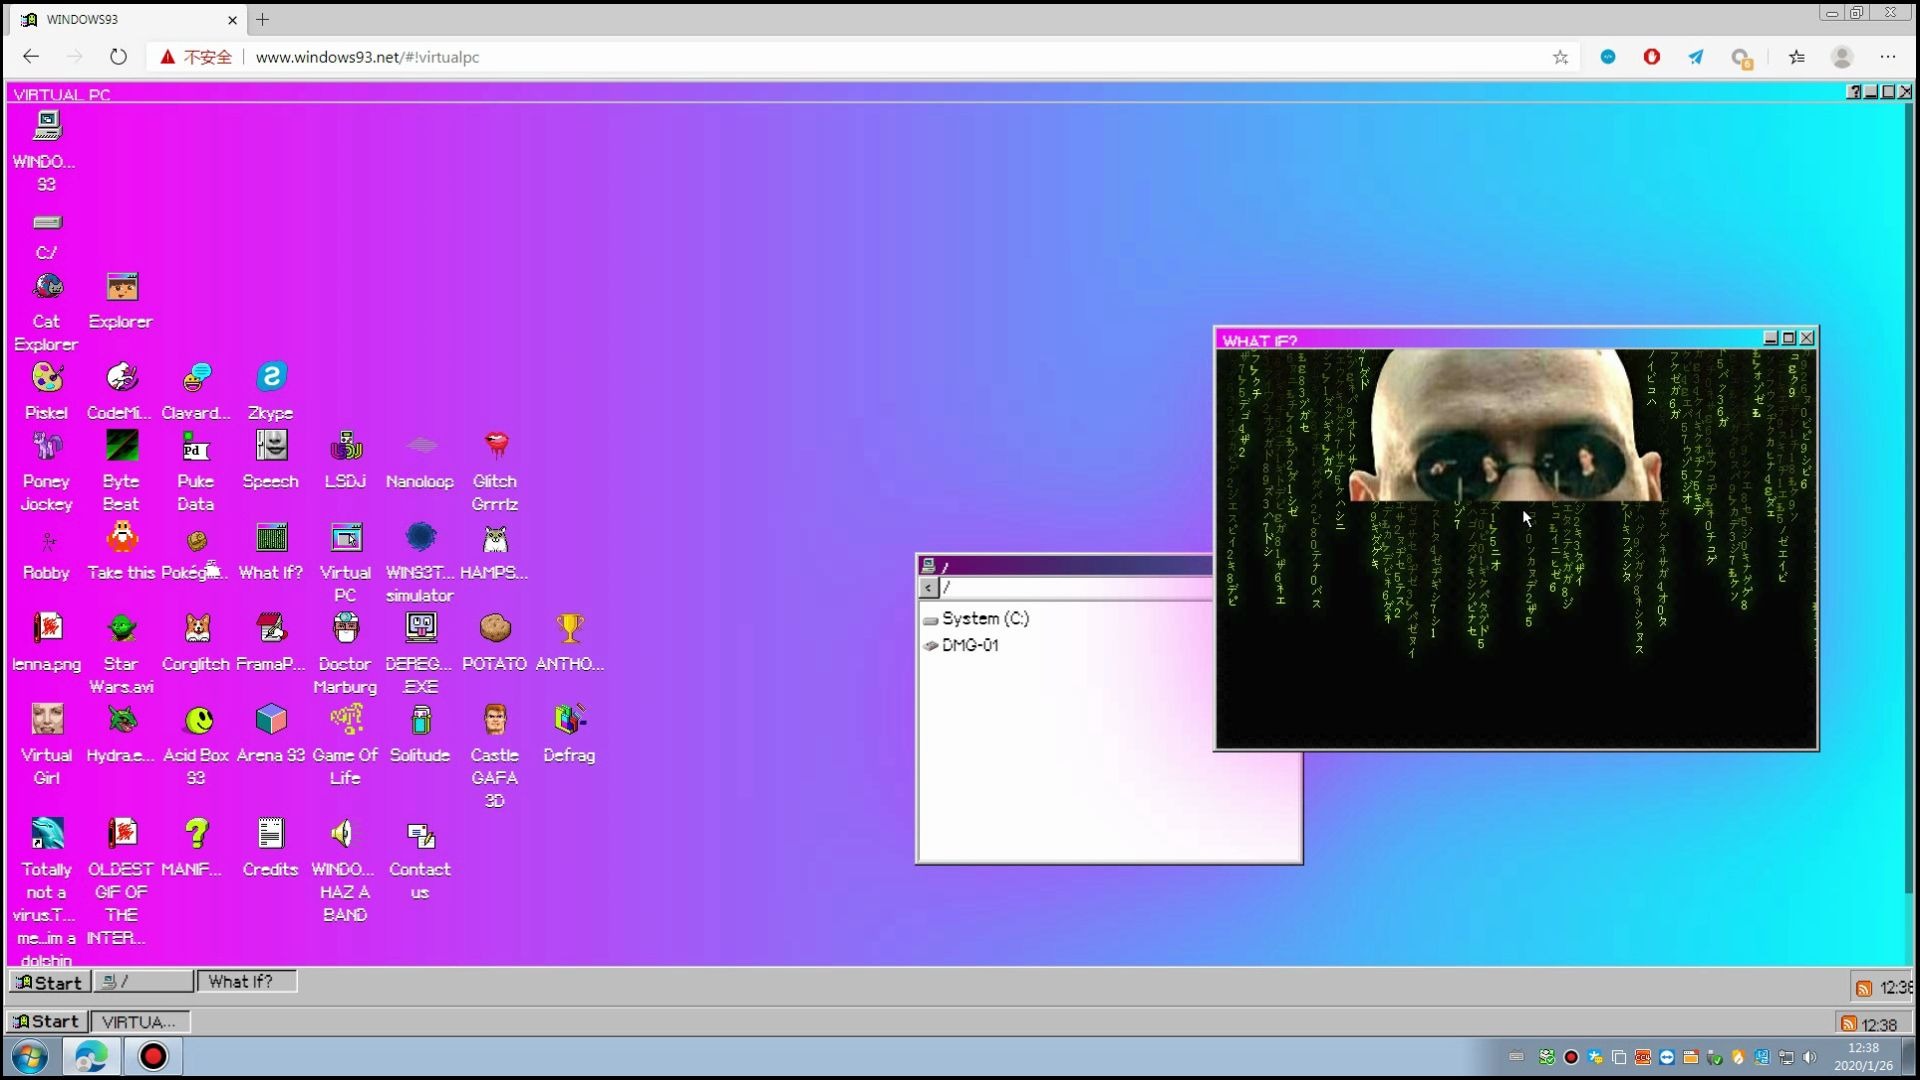Reload the current page
Screen dimensions: 1920x1080
(x=118, y=57)
